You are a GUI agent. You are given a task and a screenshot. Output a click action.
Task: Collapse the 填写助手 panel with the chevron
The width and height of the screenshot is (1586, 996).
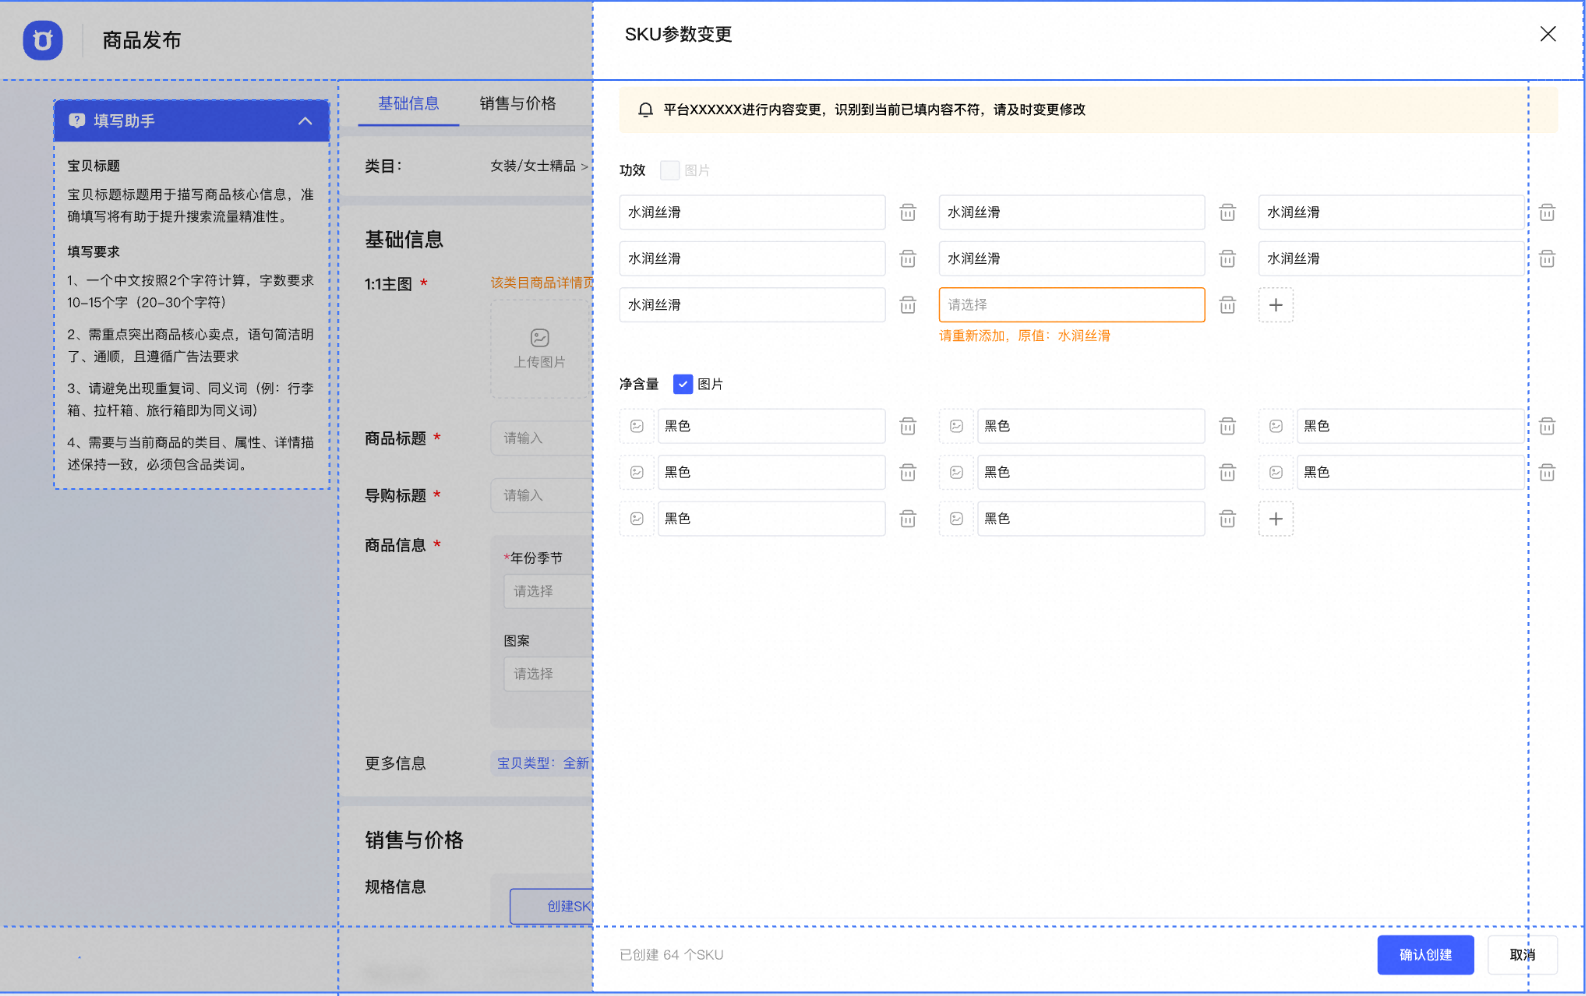point(305,121)
